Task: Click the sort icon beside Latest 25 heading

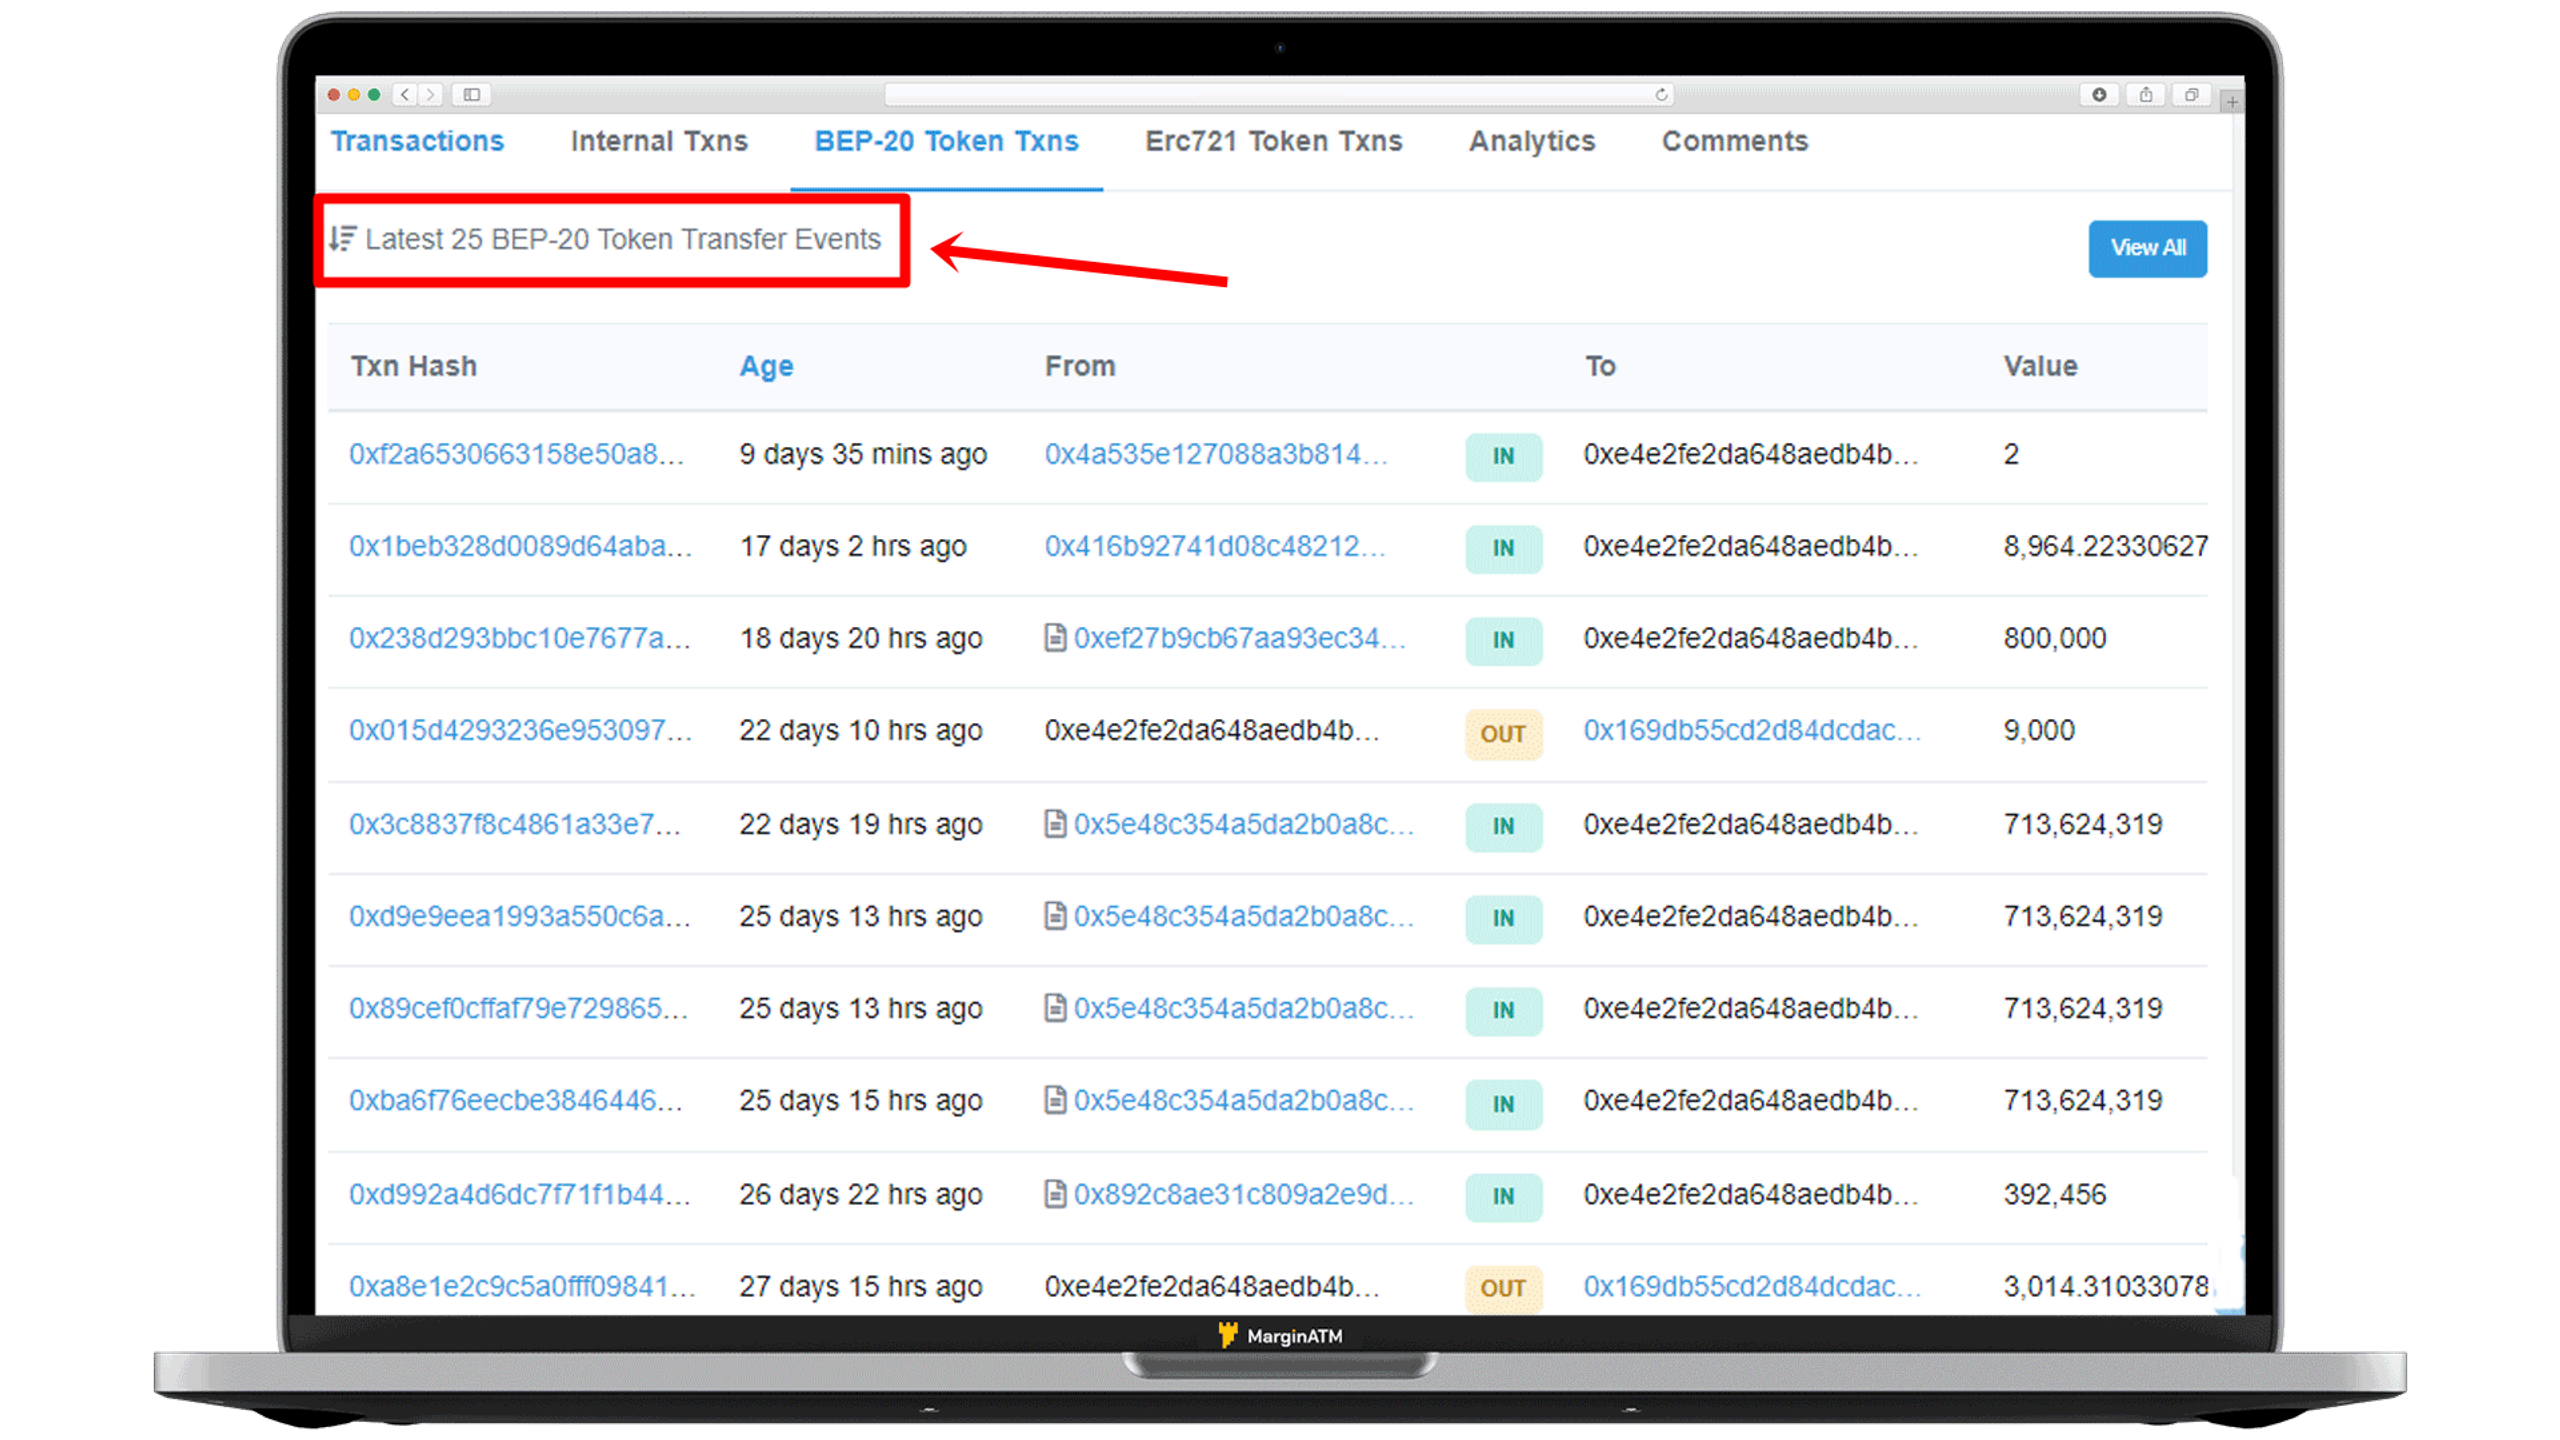Action: (343, 238)
